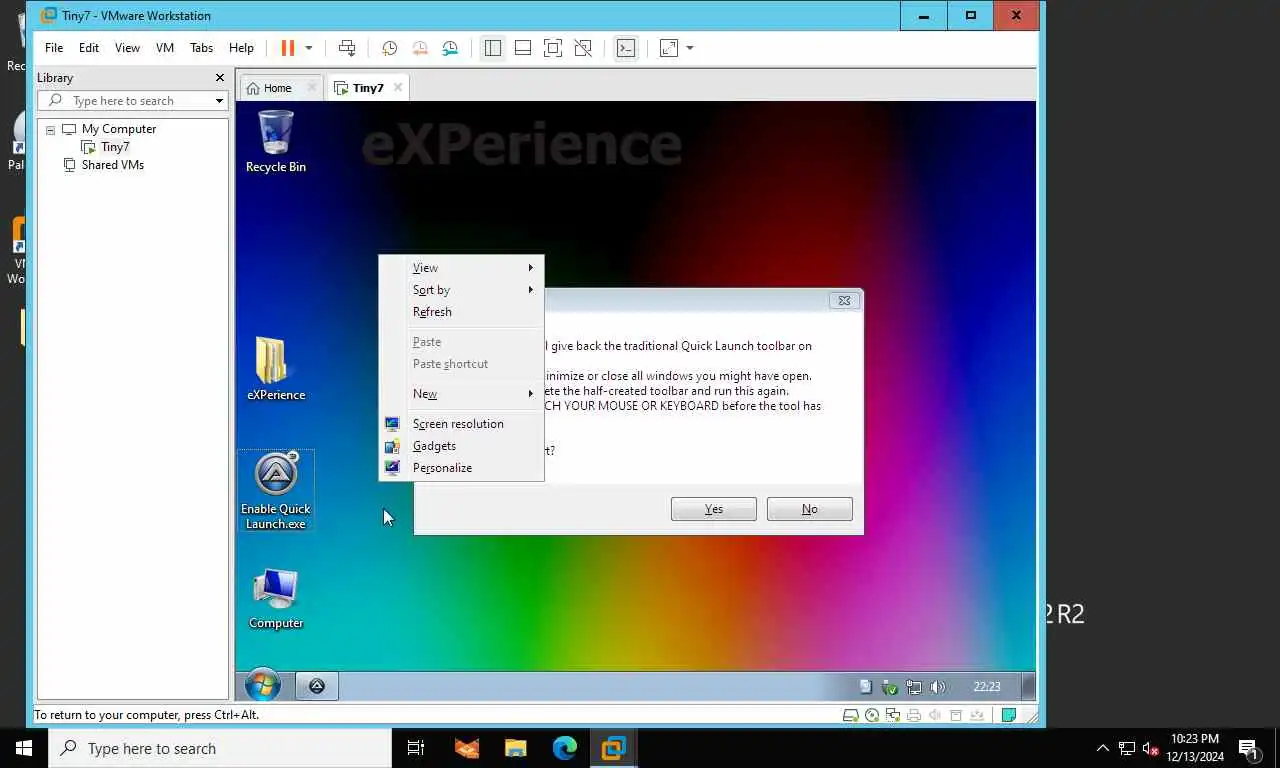
Task: Close the Library panel
Action: (220, 78)
